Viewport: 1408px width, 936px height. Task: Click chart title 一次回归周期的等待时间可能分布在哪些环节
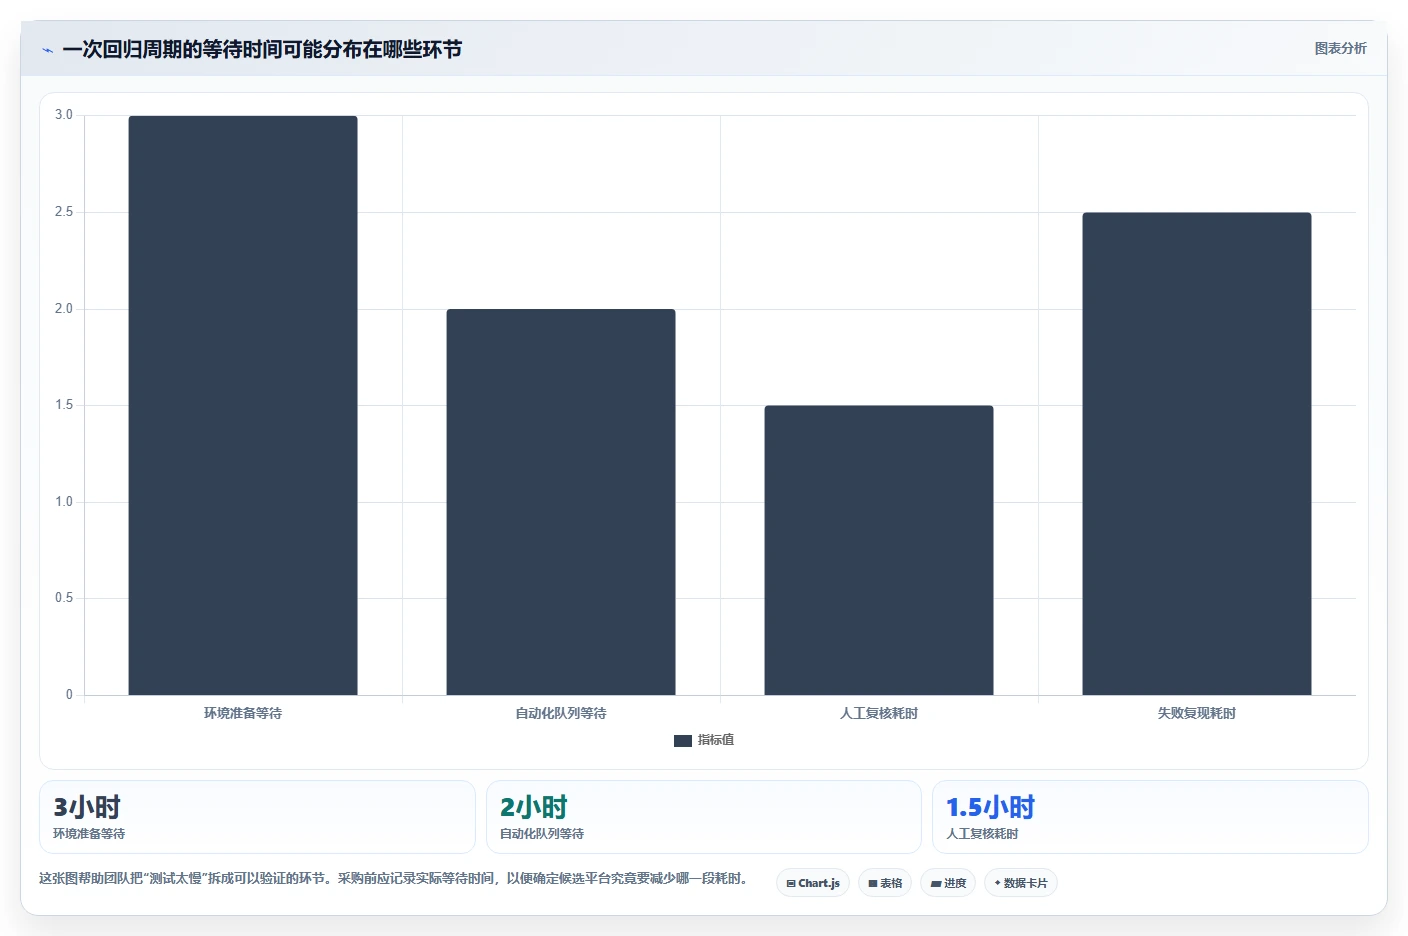(262, 49)
